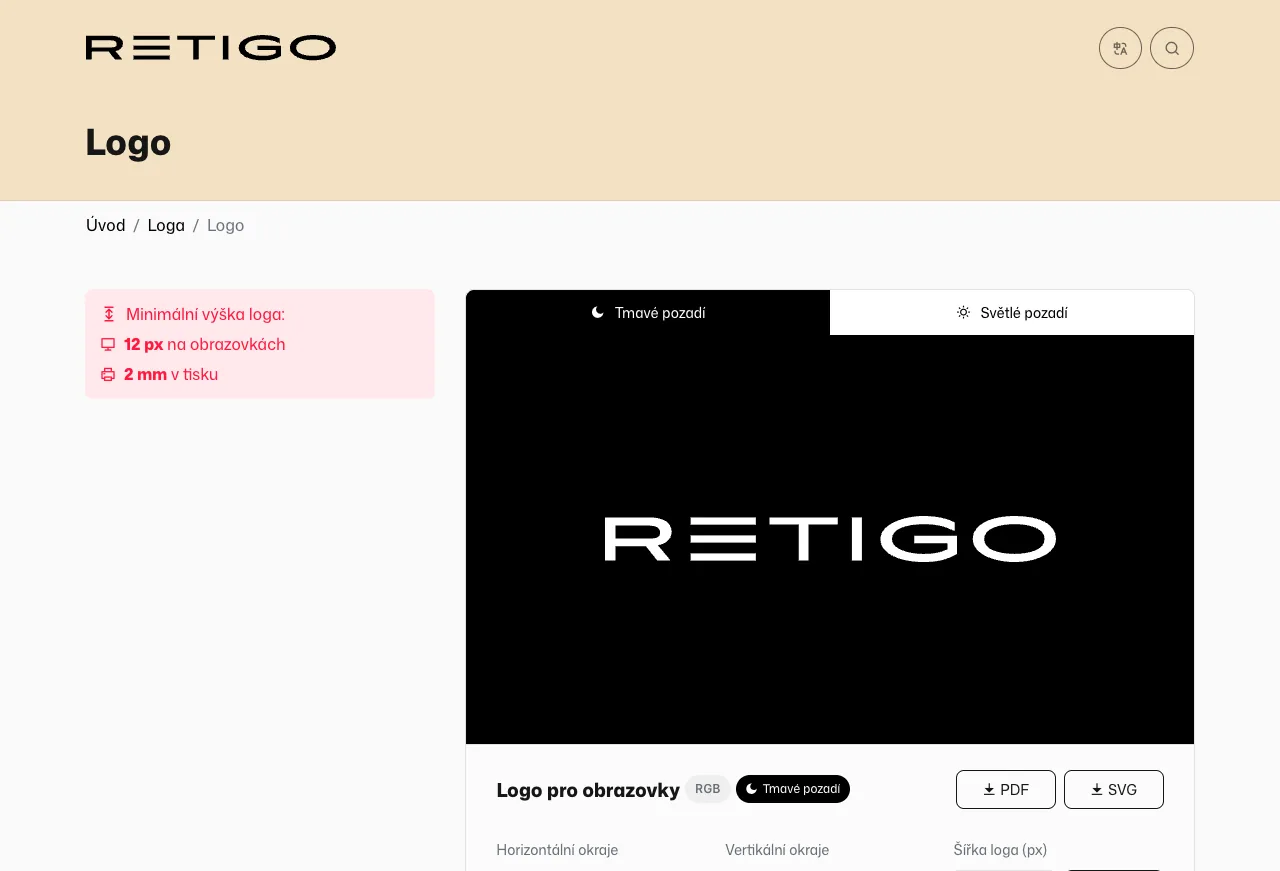Click the white RETIGO logo preview
Screen dimensions: 1280x871
(x=830, y=539)
